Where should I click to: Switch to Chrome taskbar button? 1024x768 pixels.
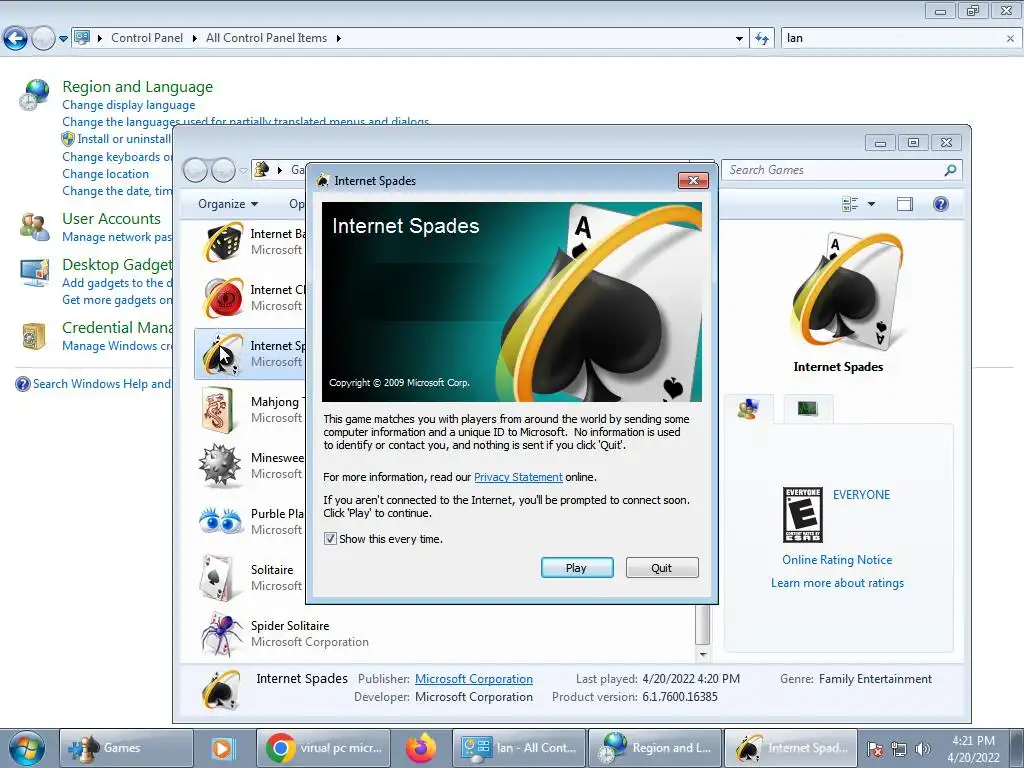(323, 748)
